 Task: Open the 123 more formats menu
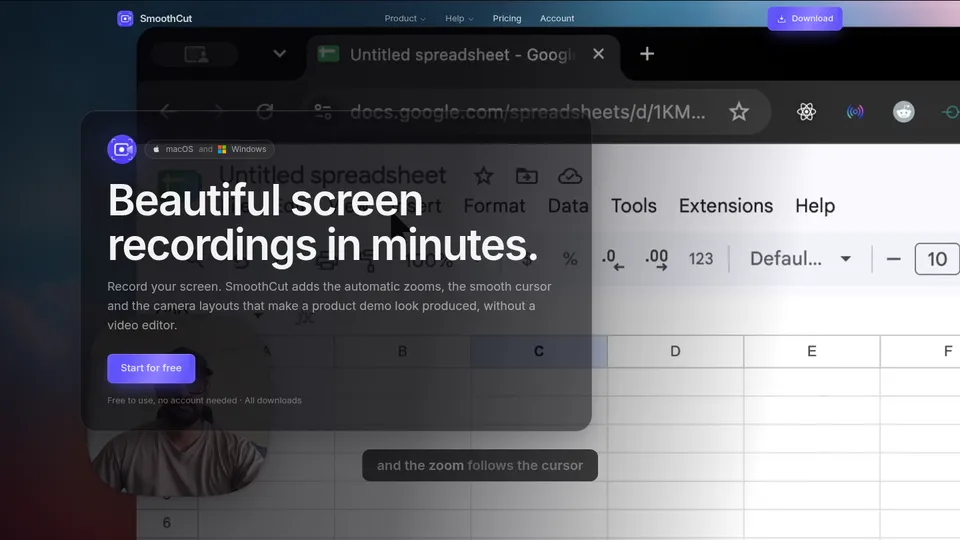[x=701, y=259]
